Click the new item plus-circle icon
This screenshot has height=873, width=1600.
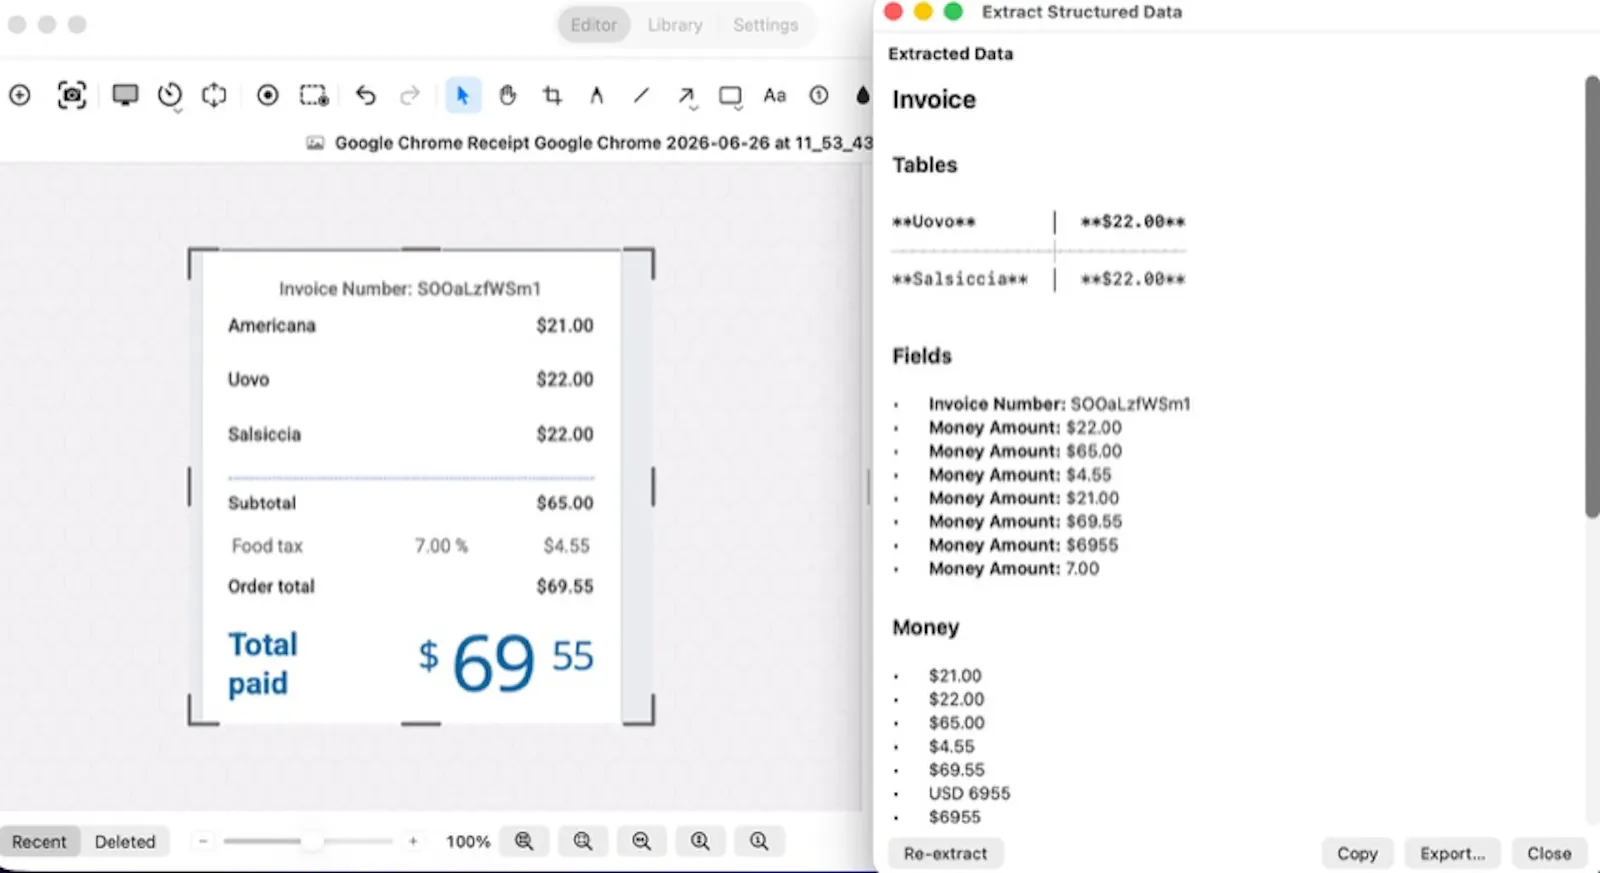click(x=20, y=95)
